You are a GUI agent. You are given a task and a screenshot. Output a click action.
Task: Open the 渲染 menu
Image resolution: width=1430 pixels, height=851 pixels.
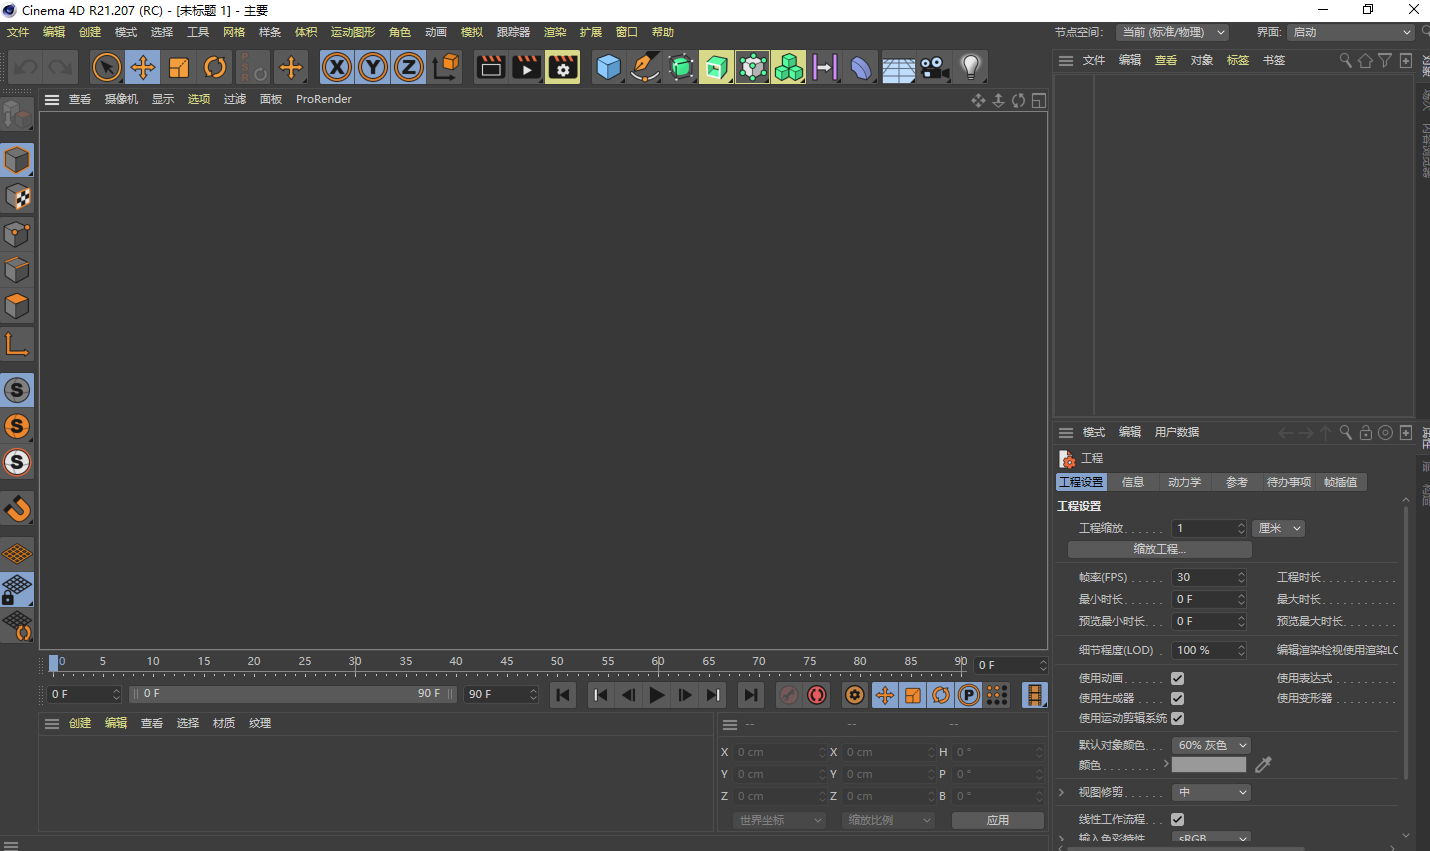[x=554, y=31]
